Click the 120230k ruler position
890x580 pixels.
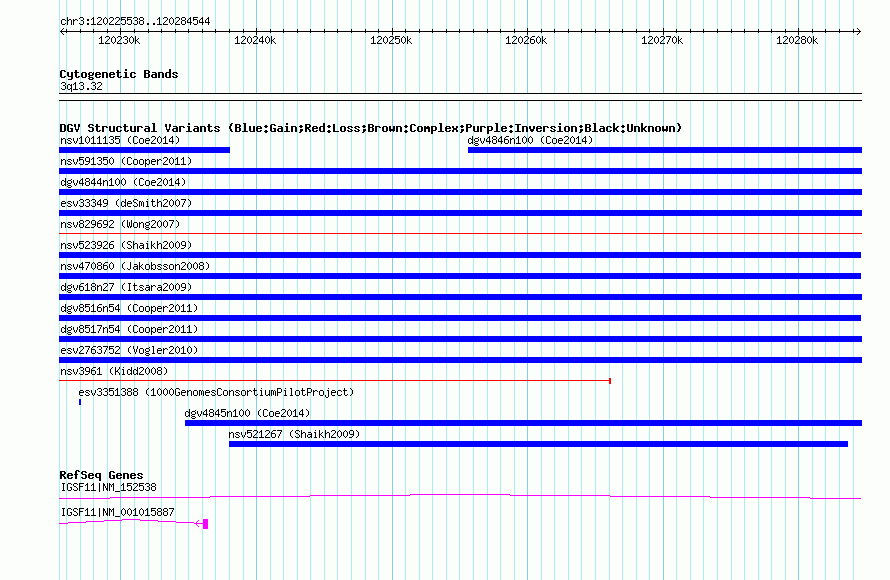(x=119, y=40)
